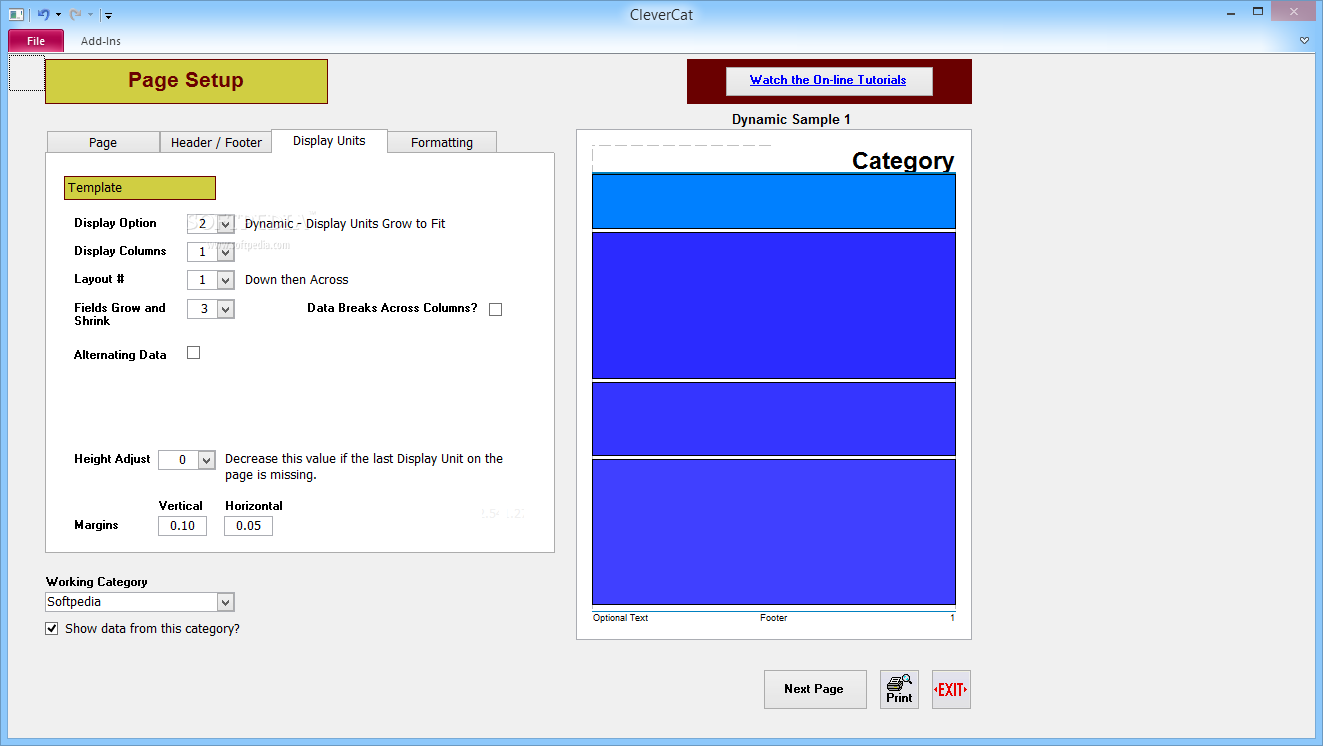Switch to the Formatting tab
The height and width of the screenshot is (746, 1323).
point(442,142)
